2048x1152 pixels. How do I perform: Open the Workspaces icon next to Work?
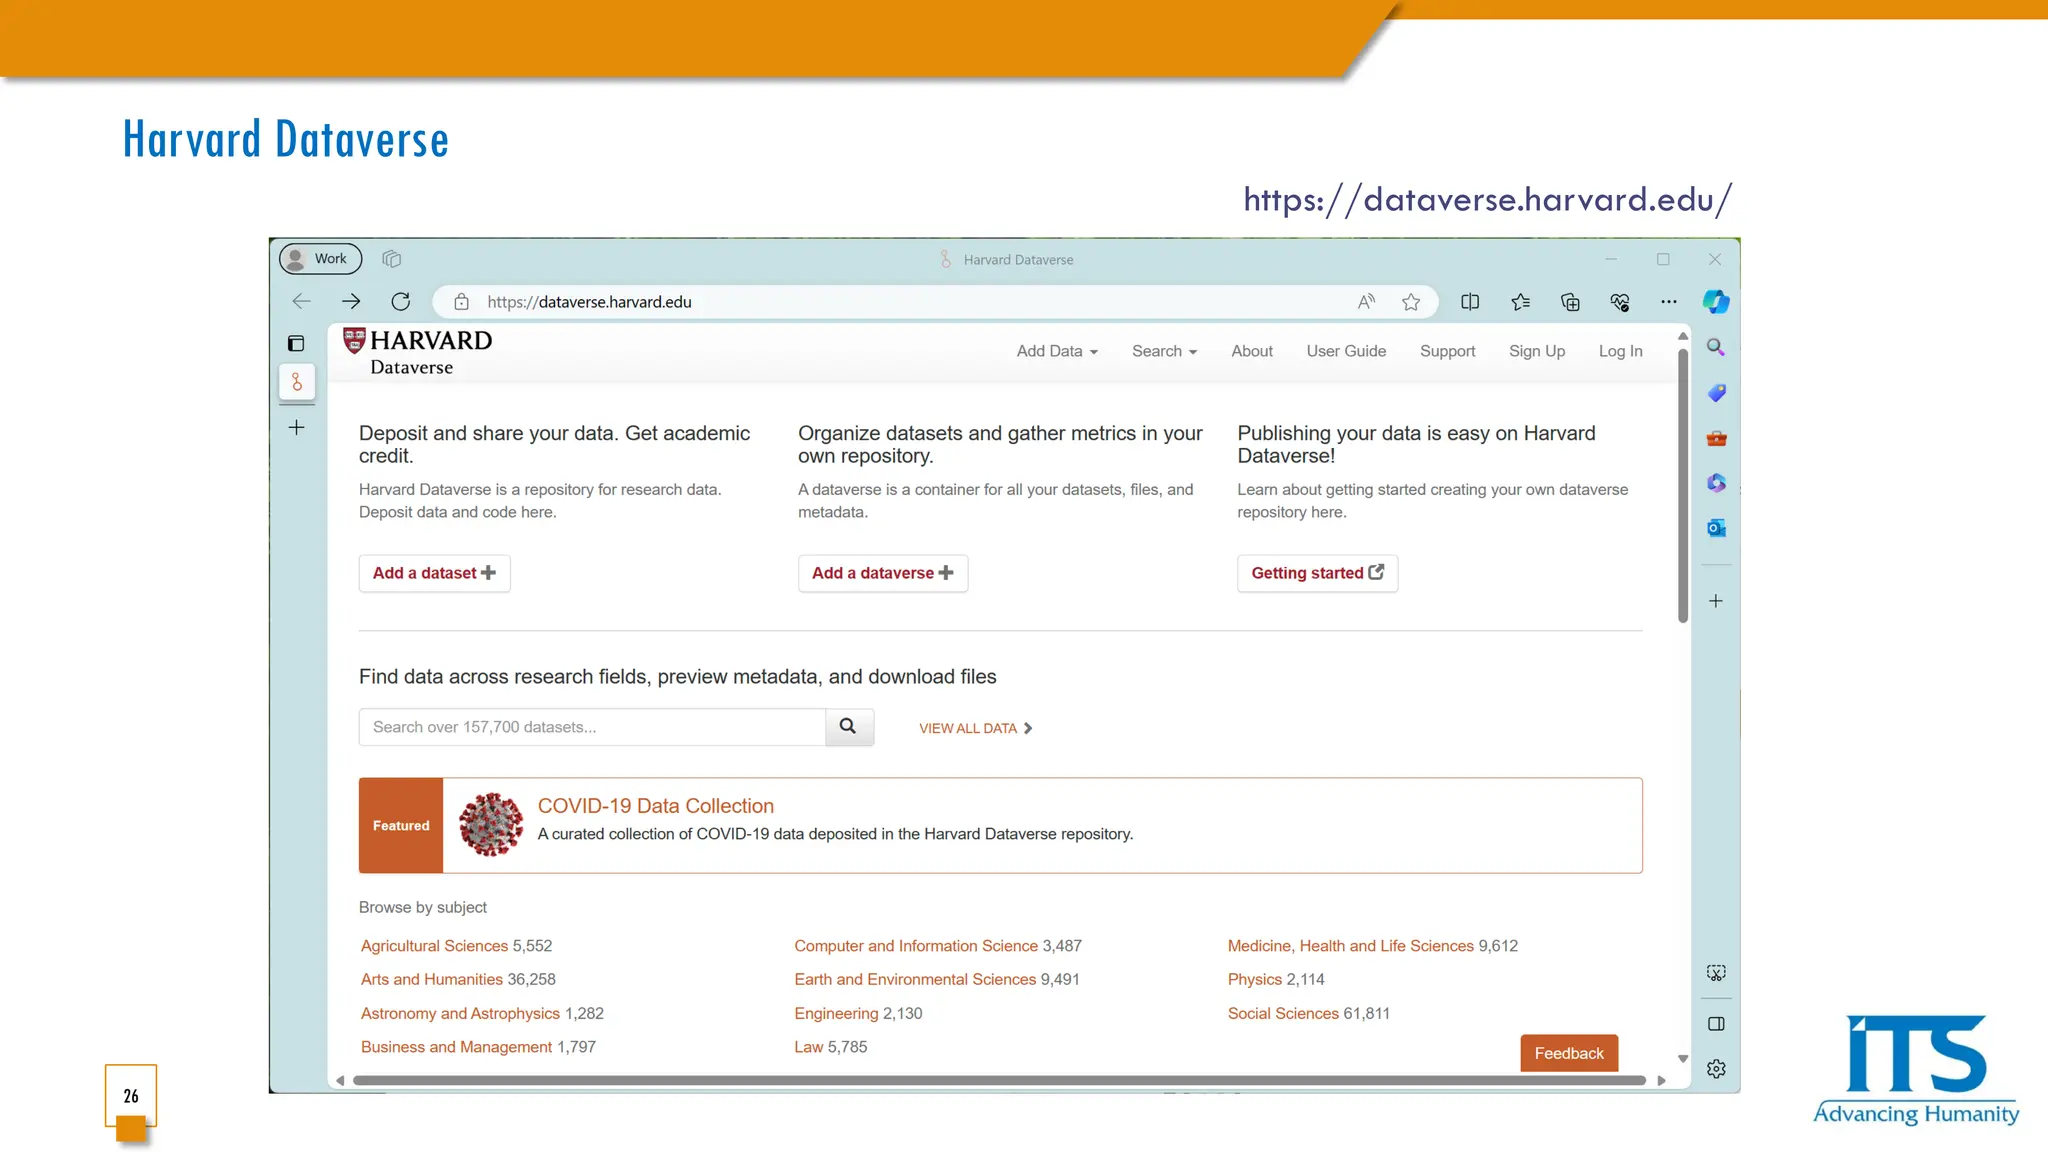392,259
